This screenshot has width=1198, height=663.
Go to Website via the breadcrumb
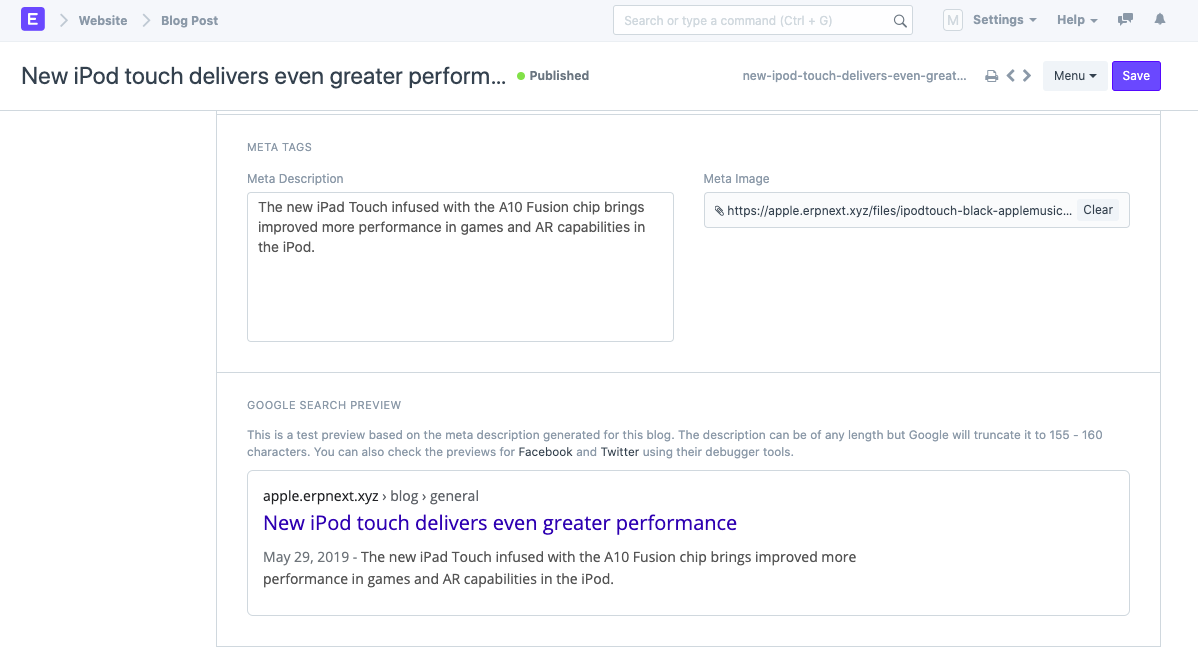102,19
